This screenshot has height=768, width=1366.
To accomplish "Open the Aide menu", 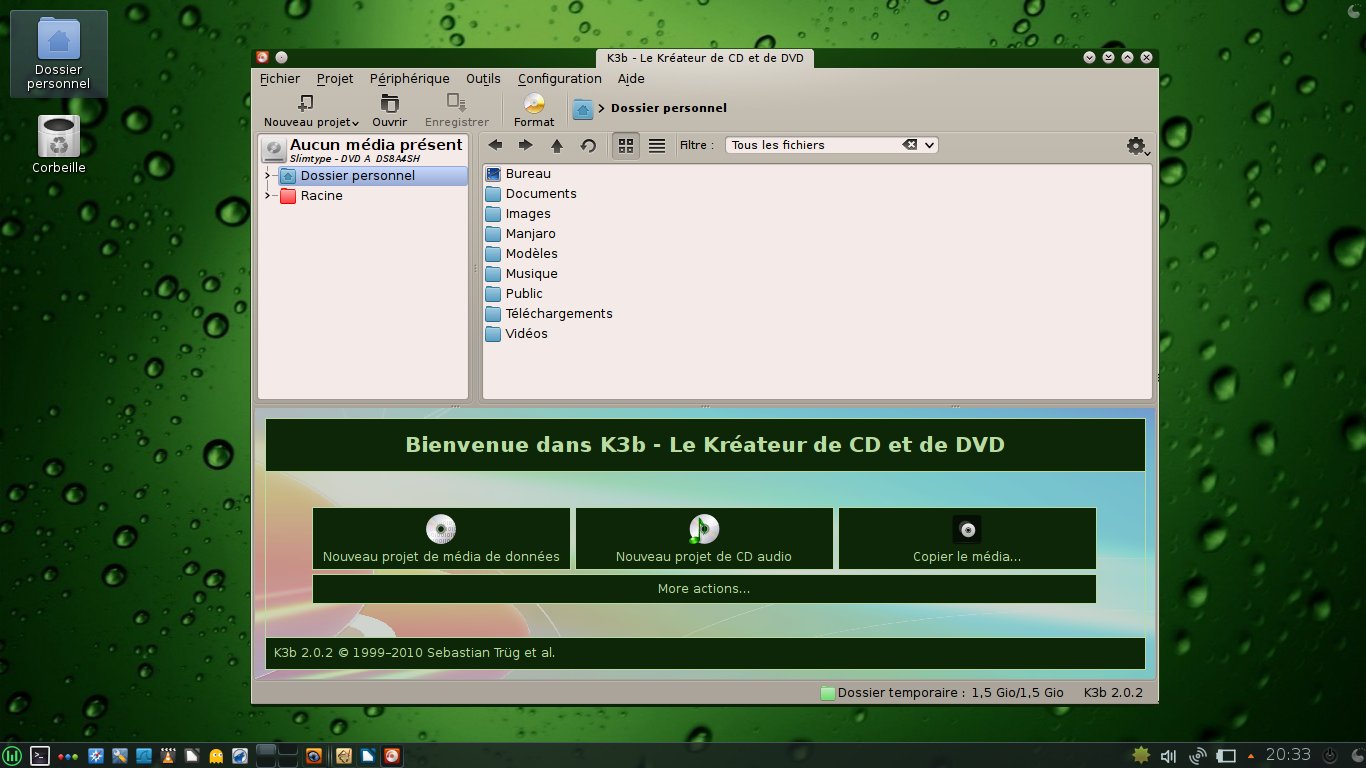I will tap(631, 79).
